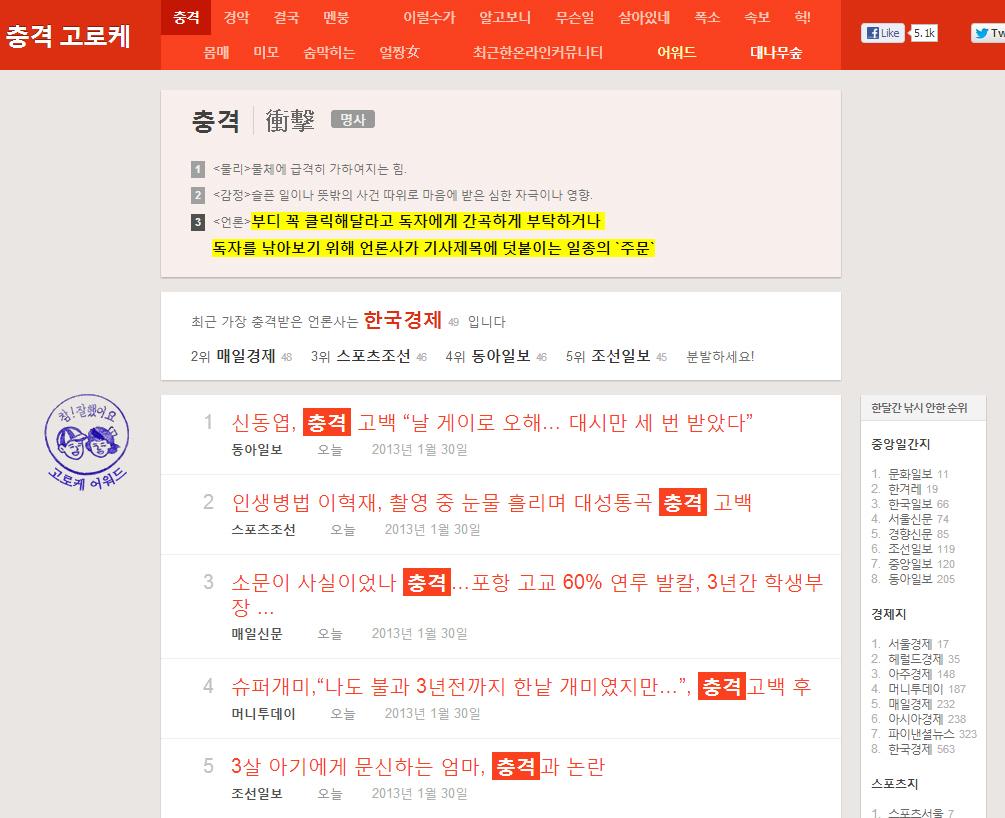Select the 충격 tab
This screenshot has width=1005, height=818.
click(186, 17)
